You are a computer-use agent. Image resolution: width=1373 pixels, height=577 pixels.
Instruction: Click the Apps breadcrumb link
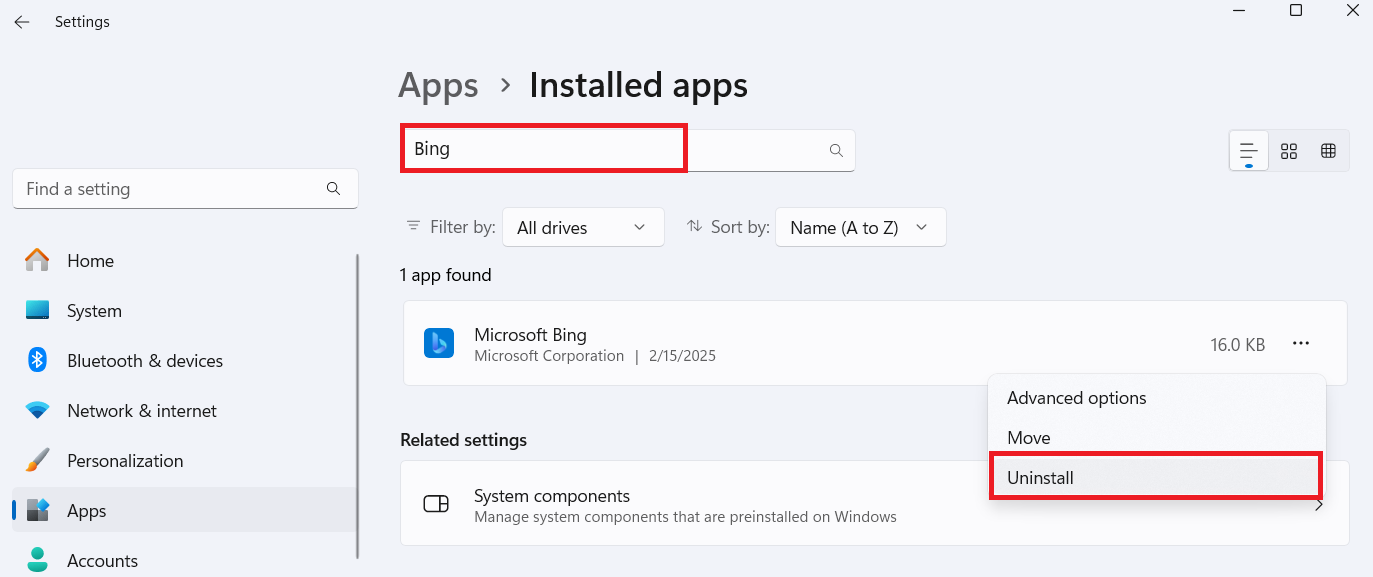(x=438, y=86)
